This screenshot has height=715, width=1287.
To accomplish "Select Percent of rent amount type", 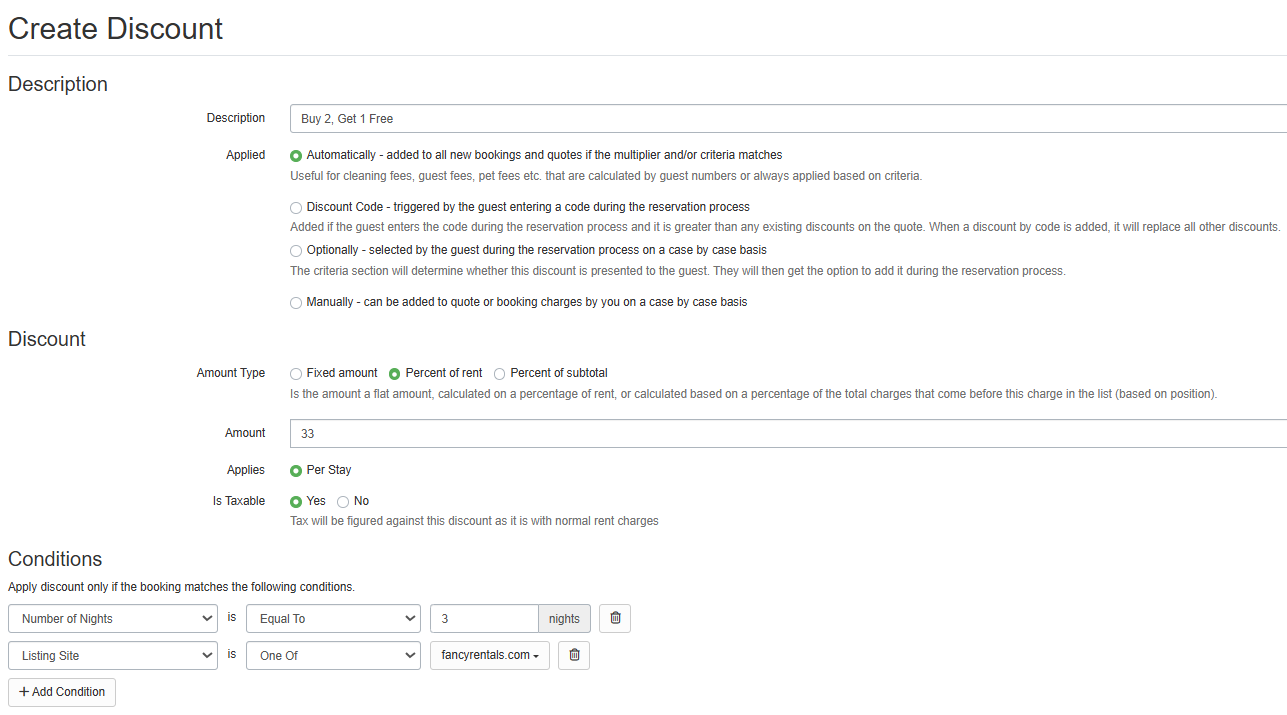I will 395,374.
